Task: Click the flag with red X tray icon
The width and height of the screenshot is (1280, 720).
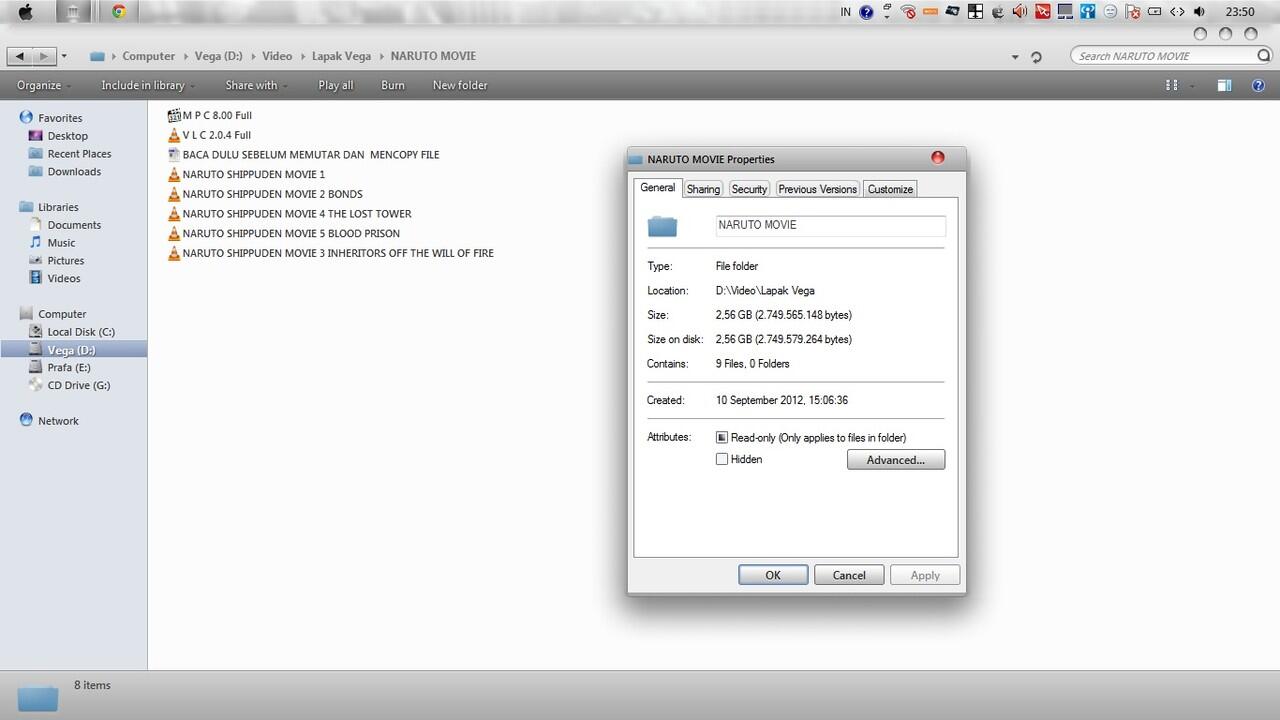Action: 1133,12
